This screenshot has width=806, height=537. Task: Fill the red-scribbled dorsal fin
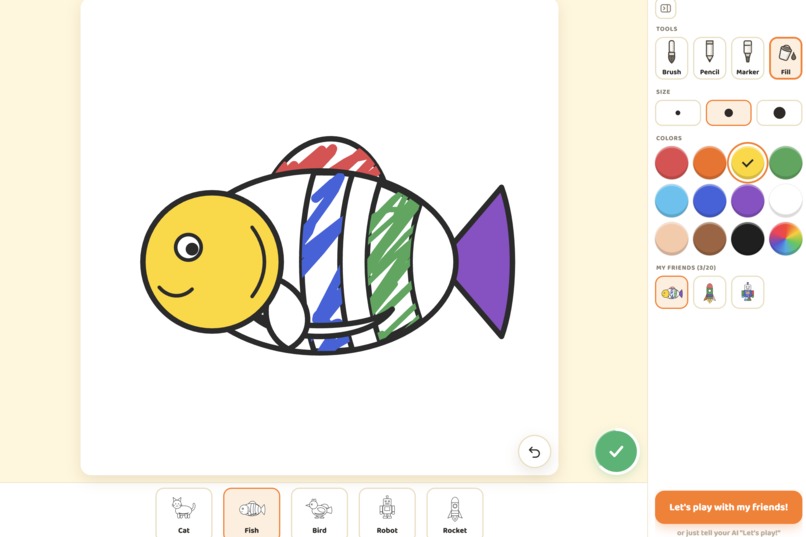pyautogui.click(x=329, y=157)
